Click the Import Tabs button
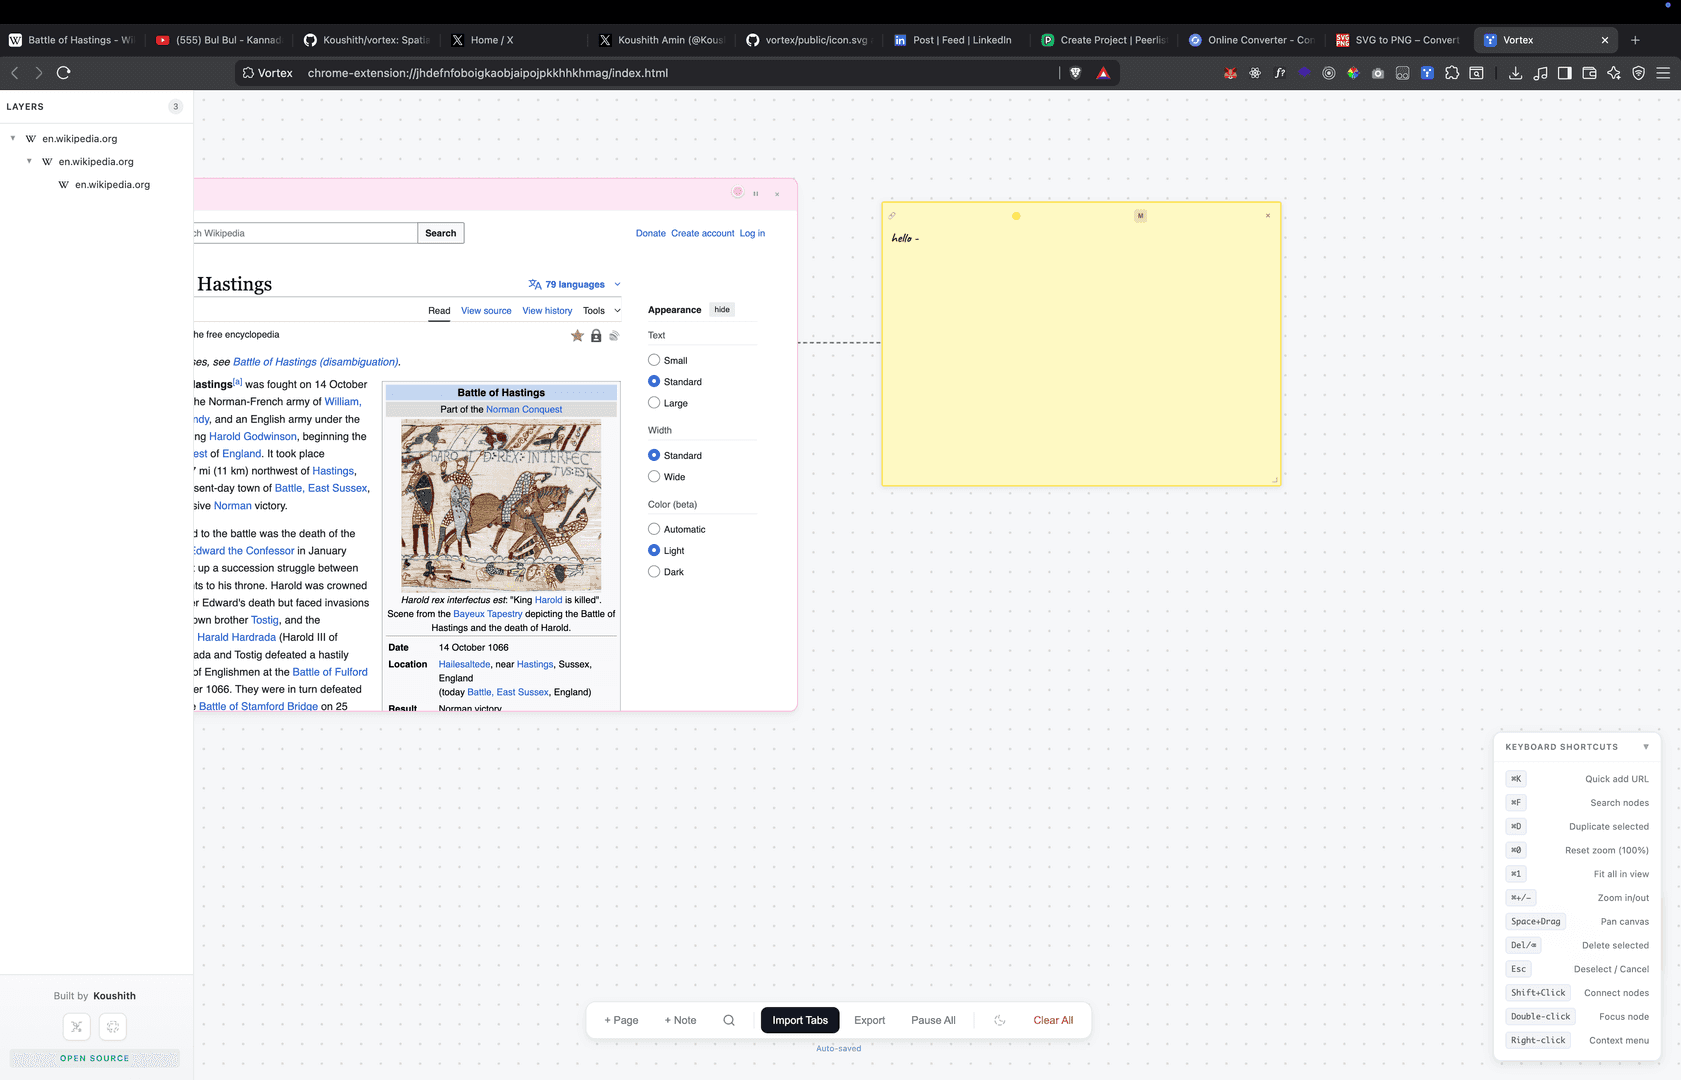The width and height of the screenshot is (1681, 1080). 799,1020
